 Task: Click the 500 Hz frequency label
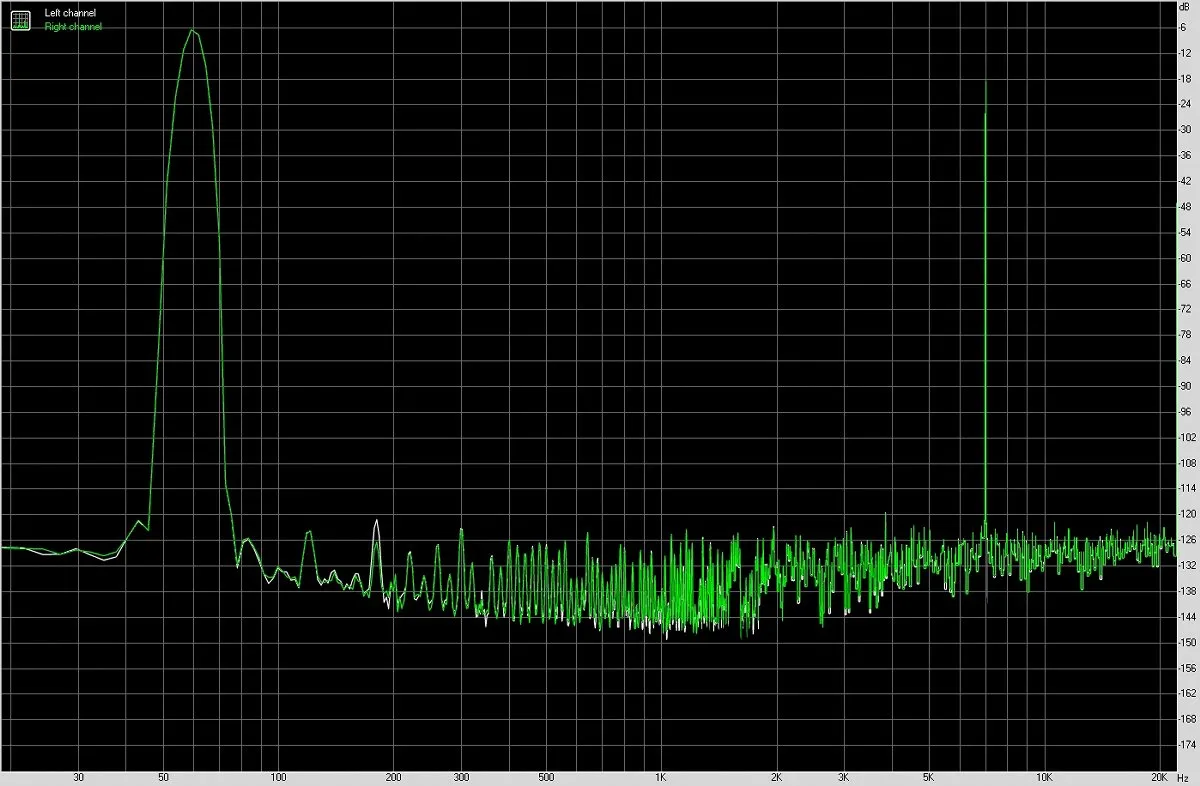(x=546, y=777)
